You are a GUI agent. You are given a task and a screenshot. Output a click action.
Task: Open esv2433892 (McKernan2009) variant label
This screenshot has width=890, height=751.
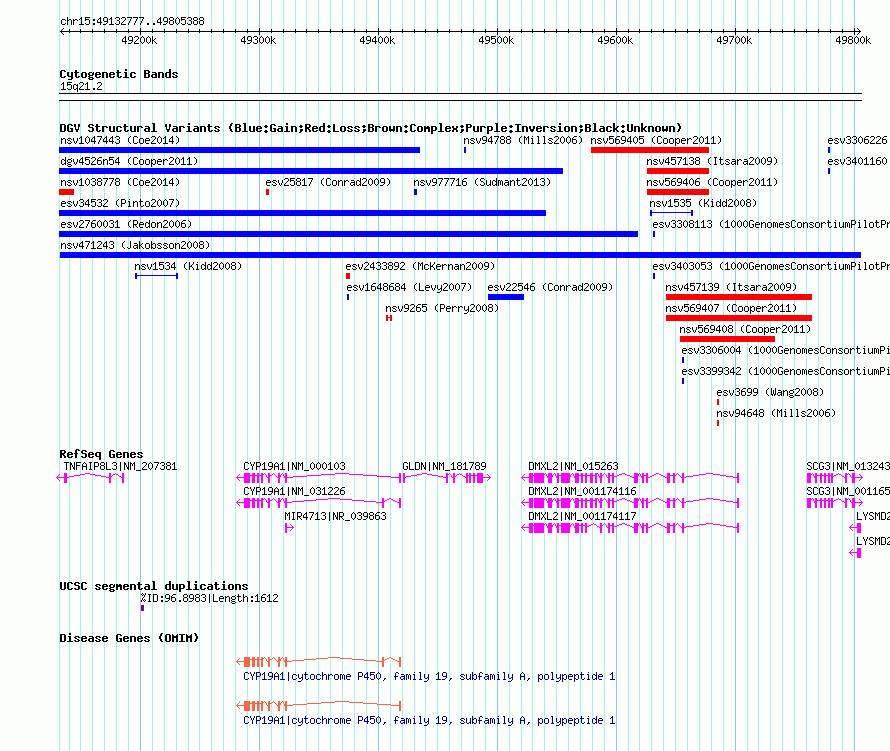[x=420, y=266]
